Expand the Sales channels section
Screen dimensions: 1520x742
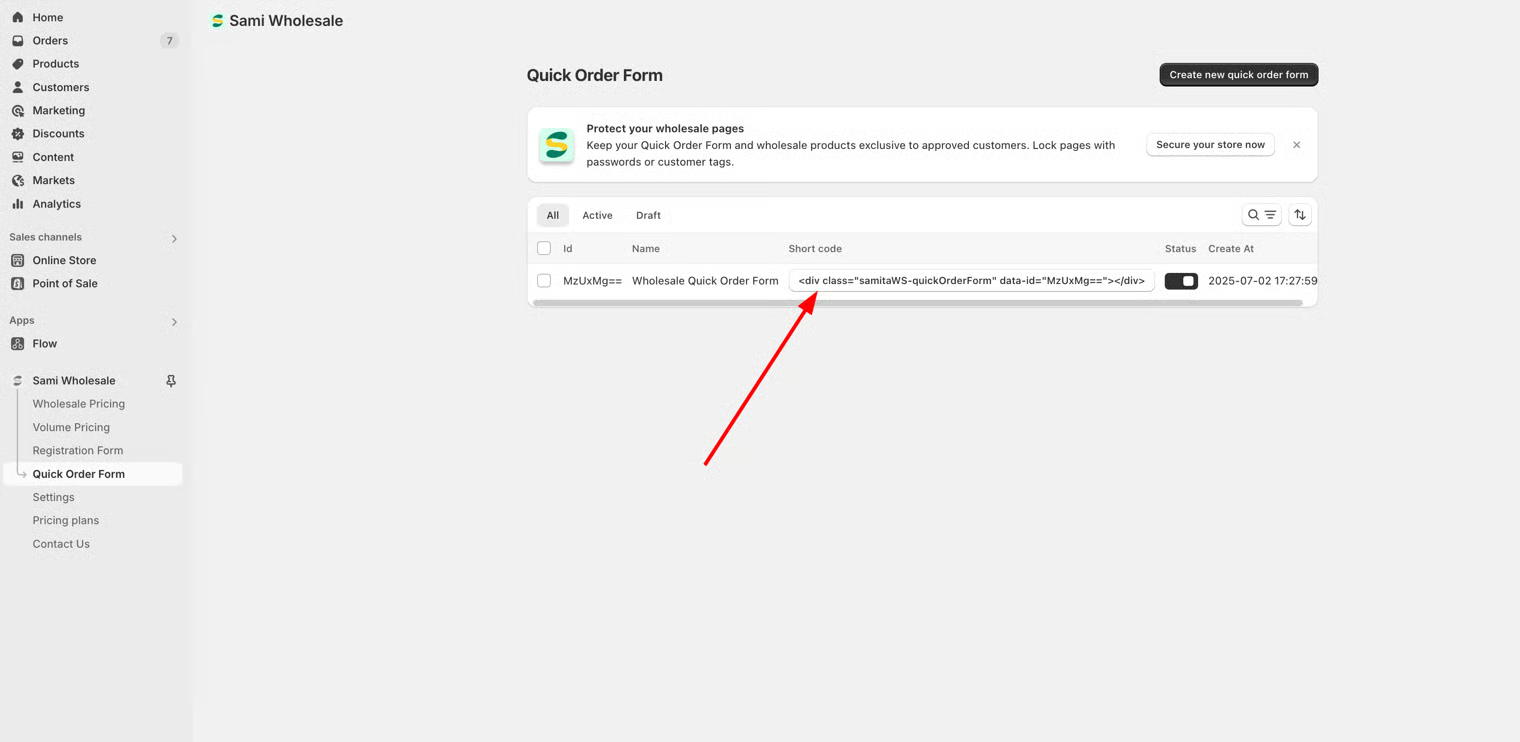(174, 238)
